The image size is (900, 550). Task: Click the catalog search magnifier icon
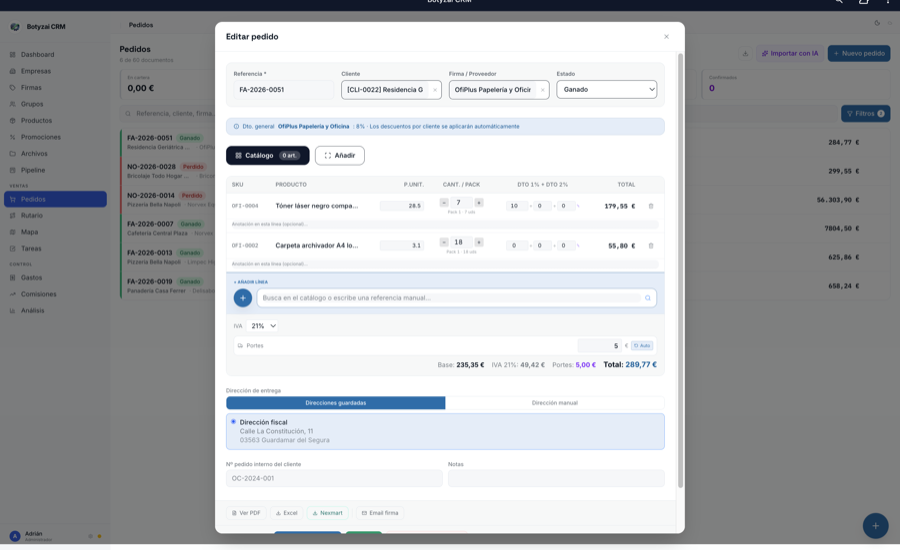pyautogui.click(x=647, y=298)
